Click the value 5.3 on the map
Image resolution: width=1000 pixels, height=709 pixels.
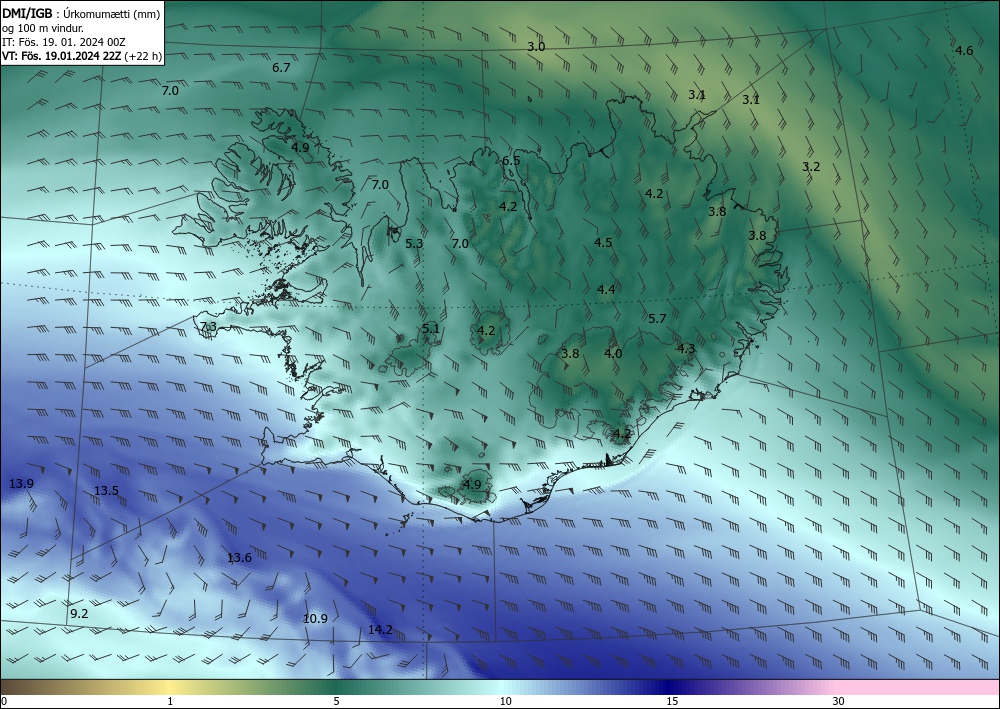[x=414, y=244]
